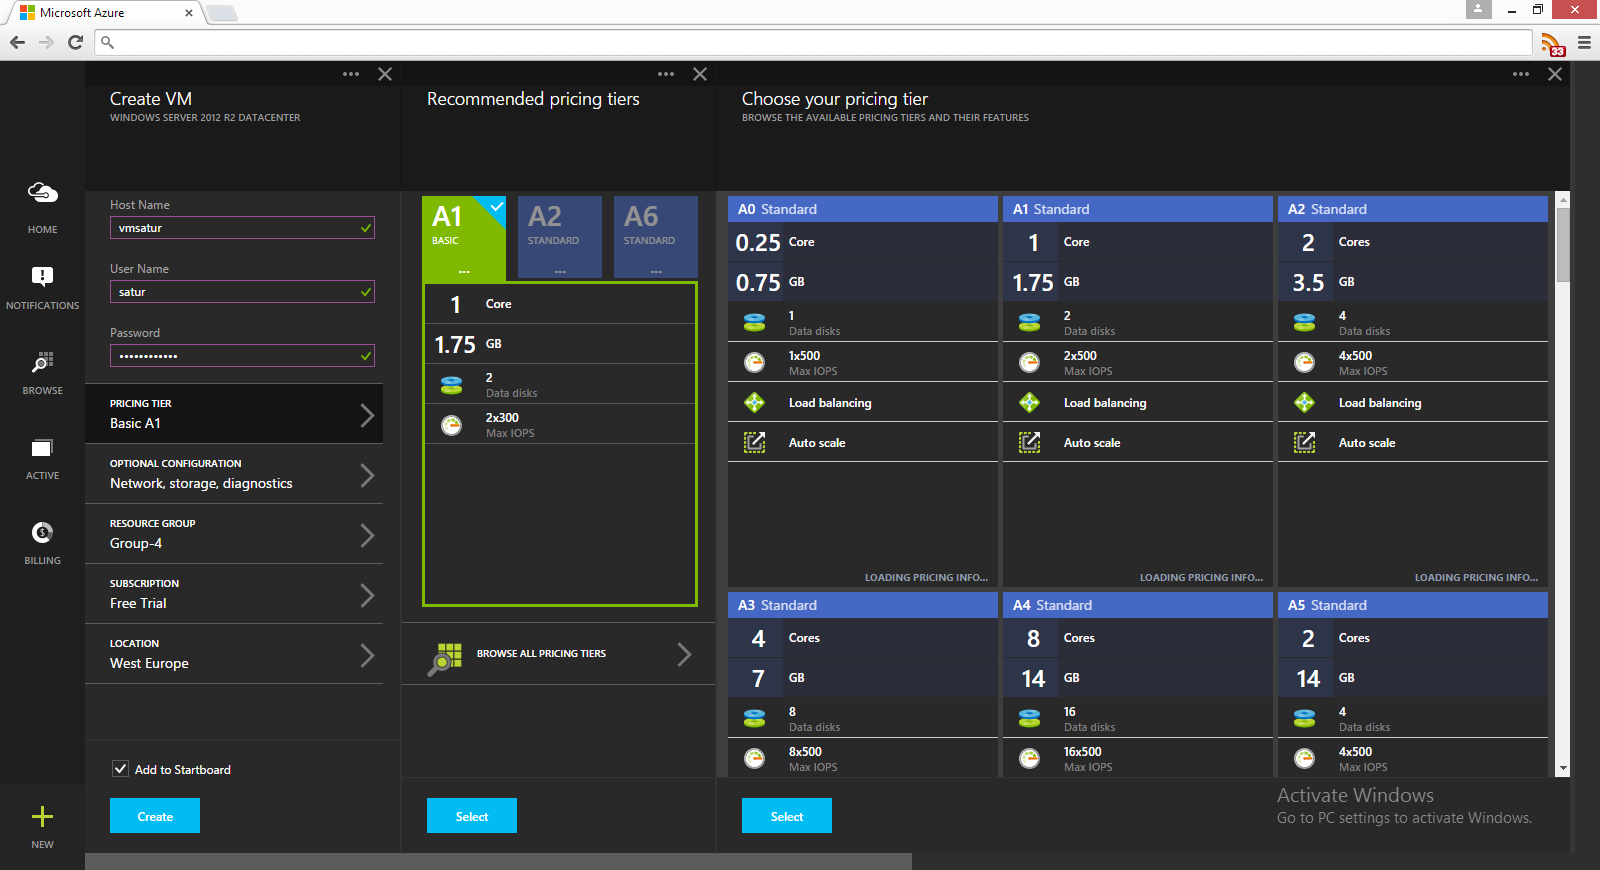Expand the Resource Group row
Screen dimensions: 1600x870
click(x=234, y=534)
